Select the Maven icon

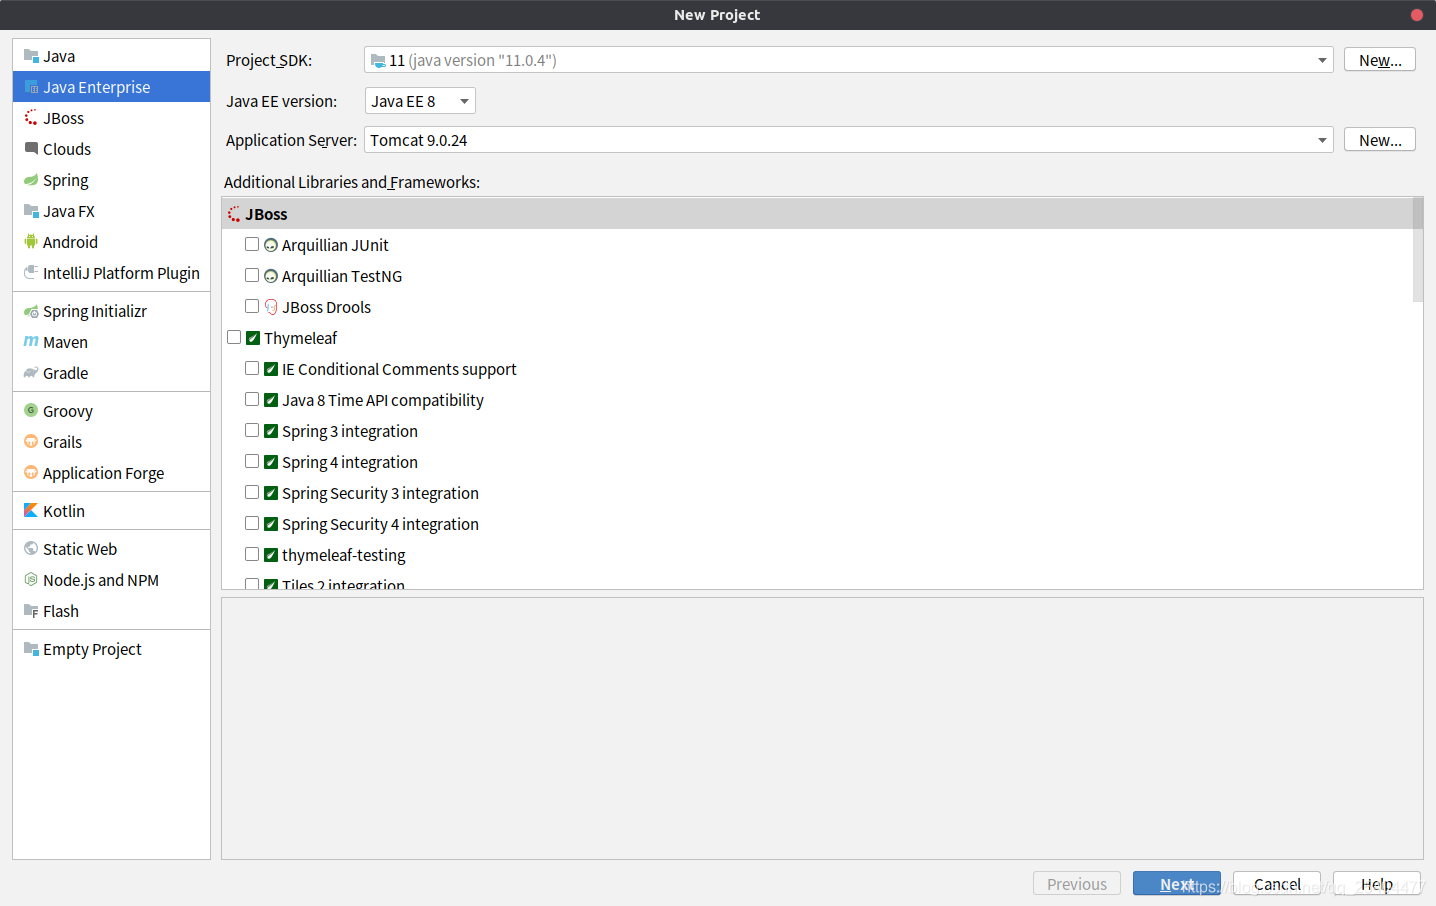point(31,342)
